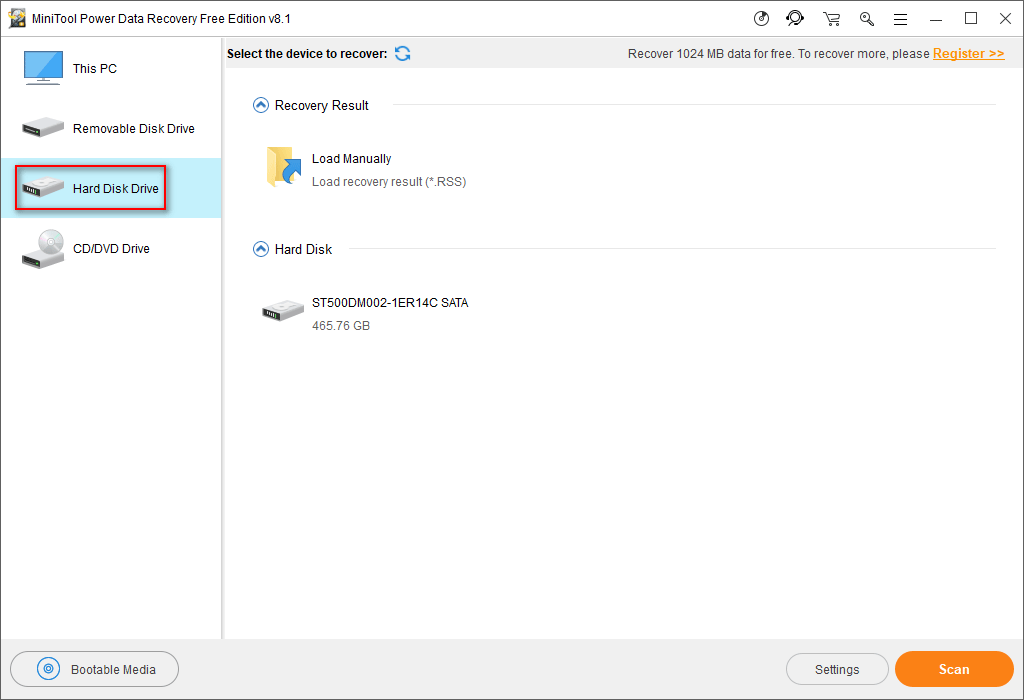
Task: Click the Removable Disk Drive icon
Action: [x=43, y=127]
